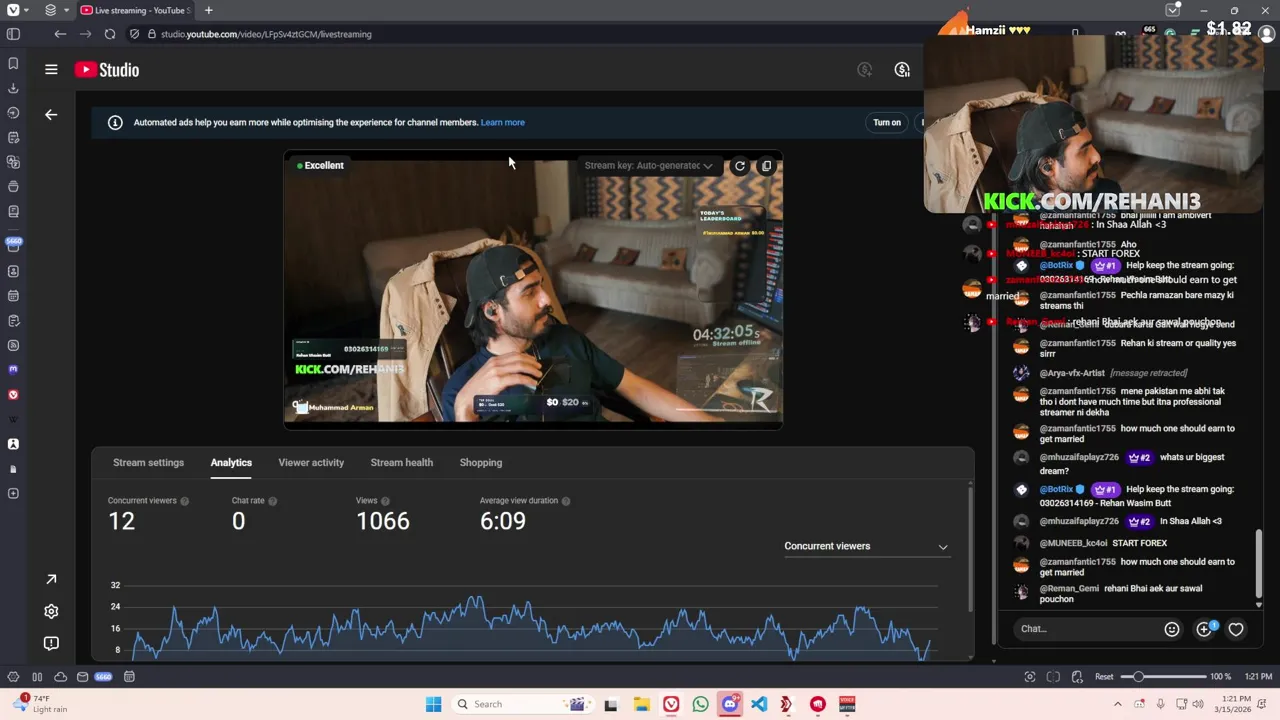Click Windows taskbar Search box
Image resolution: width=1280 pixels, height=720 pixels.
point(521,704)
